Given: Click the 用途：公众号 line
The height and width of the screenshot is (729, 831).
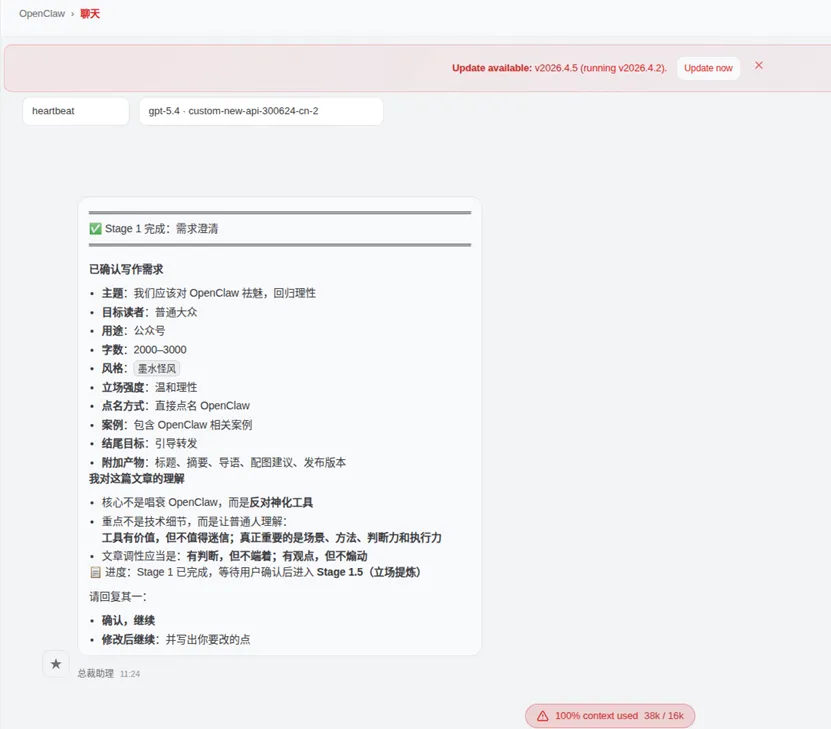Looking at the screenshot, I should [x=134, y=331].
